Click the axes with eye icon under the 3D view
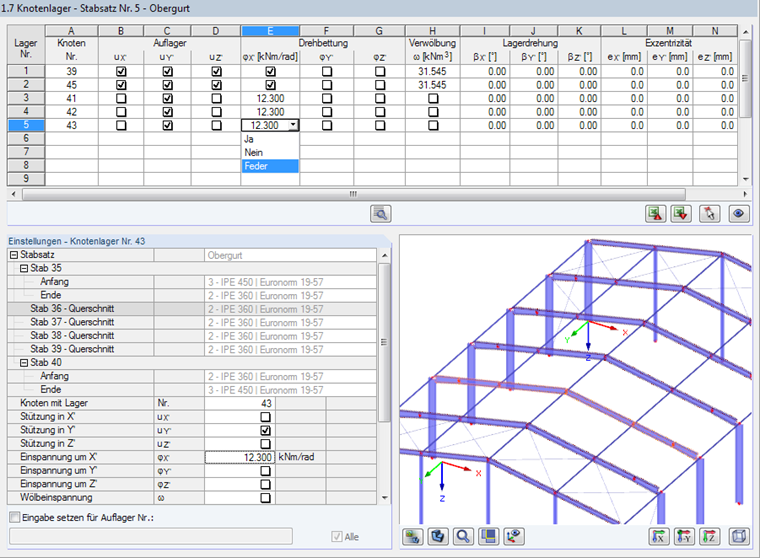Viewport: 760px width, 558px height. coord(513,536)
